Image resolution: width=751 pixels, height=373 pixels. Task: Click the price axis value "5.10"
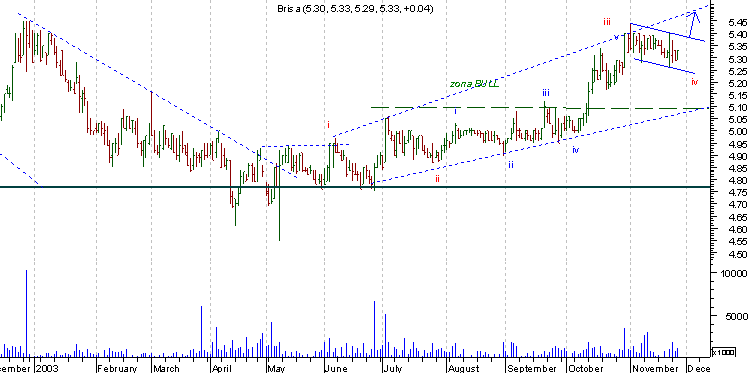pos(737,108)
